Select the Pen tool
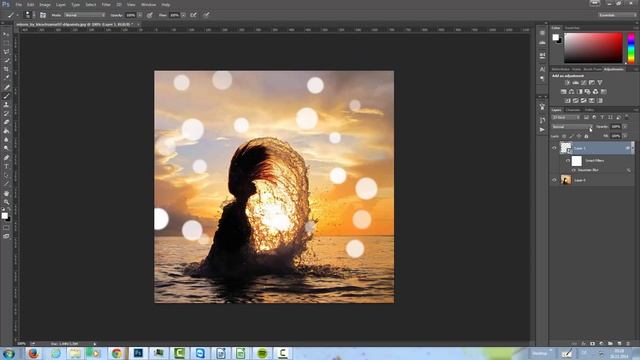 click(6, 158)
